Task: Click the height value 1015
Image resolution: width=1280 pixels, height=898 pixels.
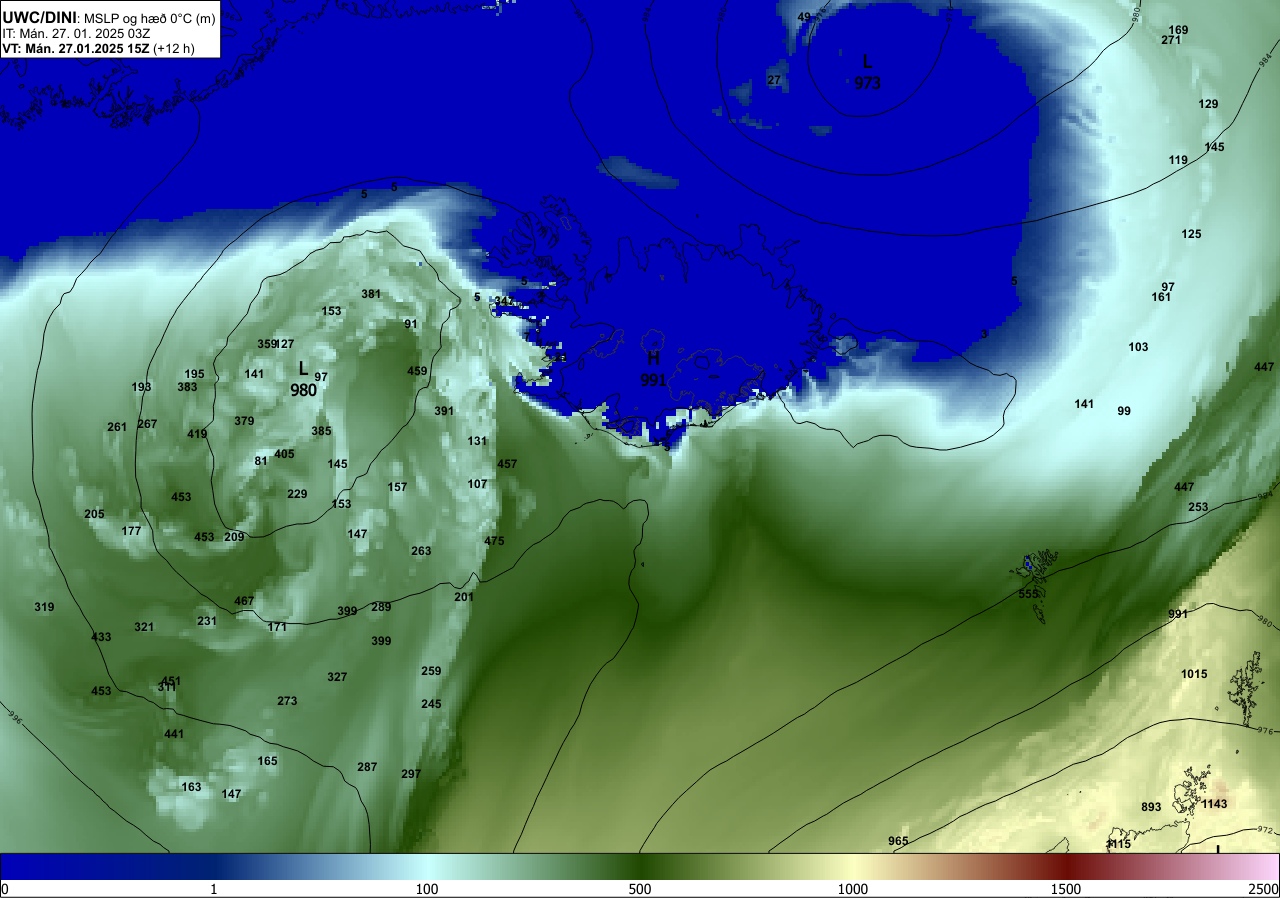Action: click(1194, 674)
